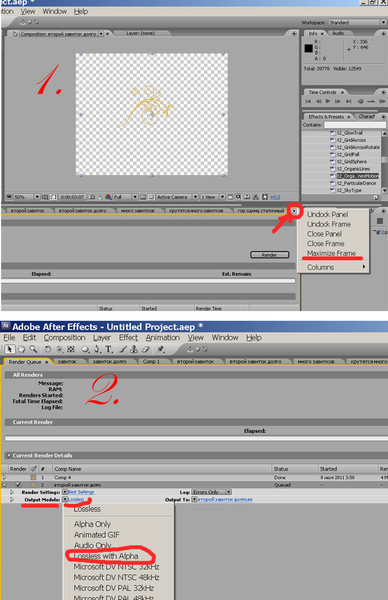The image size is (388, 600).
Task: Select the Rotation tool in lower toolbar
Action: pos(47,349)
